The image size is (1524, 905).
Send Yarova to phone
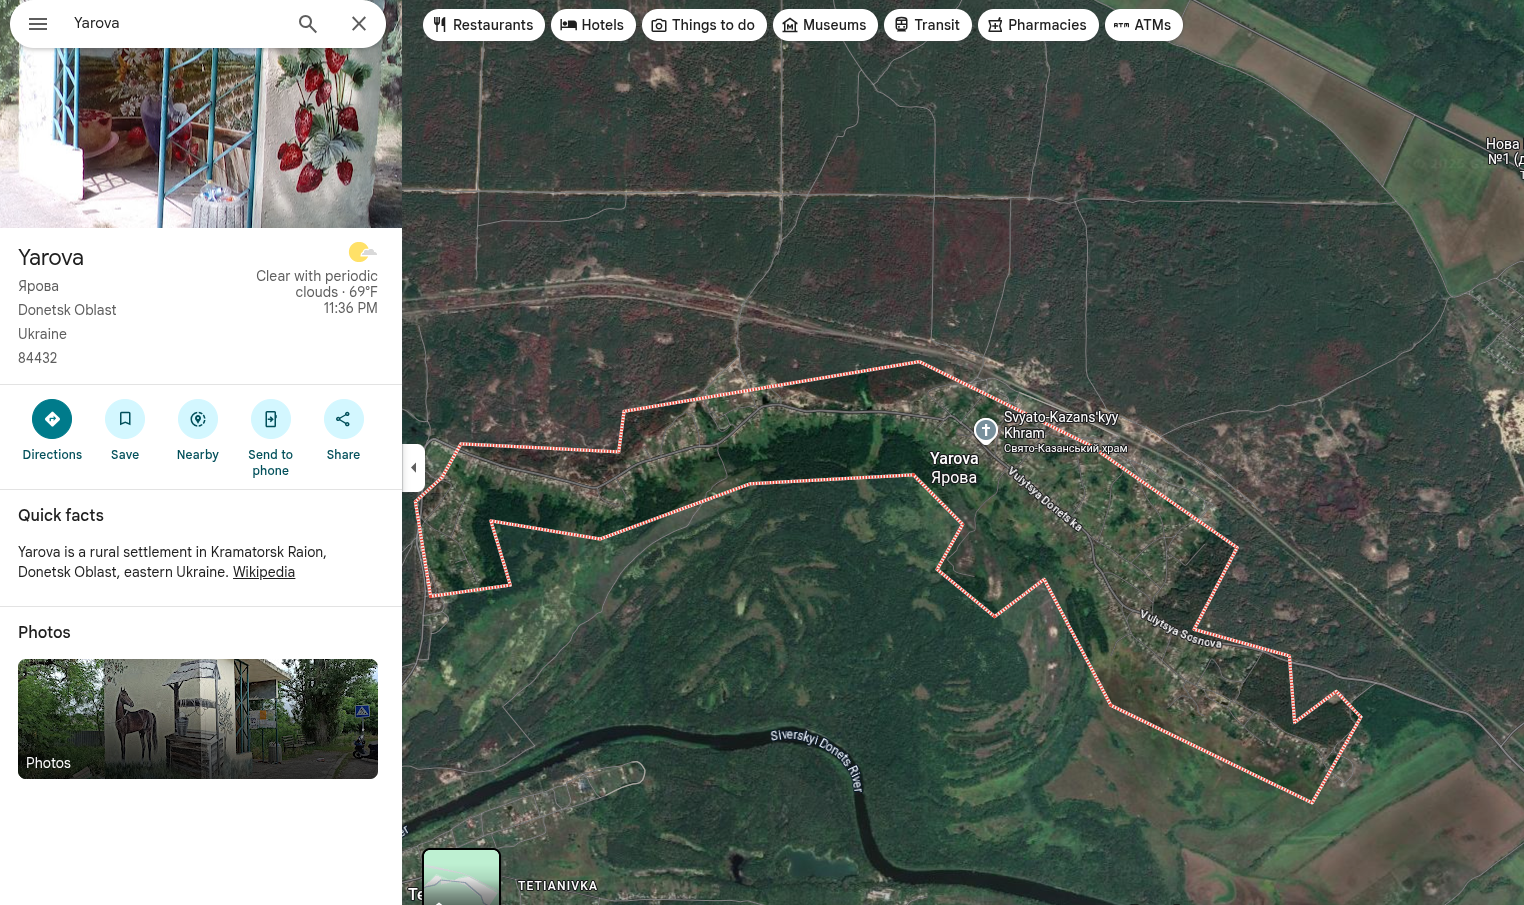coord(271,439)
